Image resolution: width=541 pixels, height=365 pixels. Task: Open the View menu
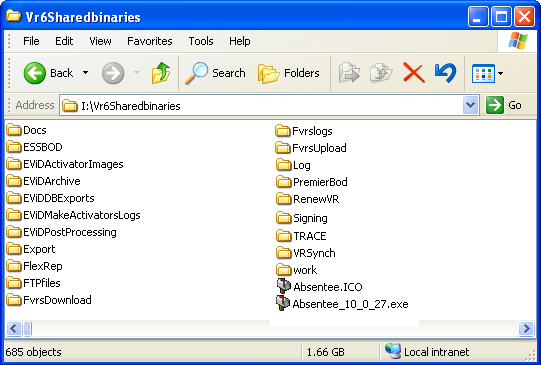point(100,41)
